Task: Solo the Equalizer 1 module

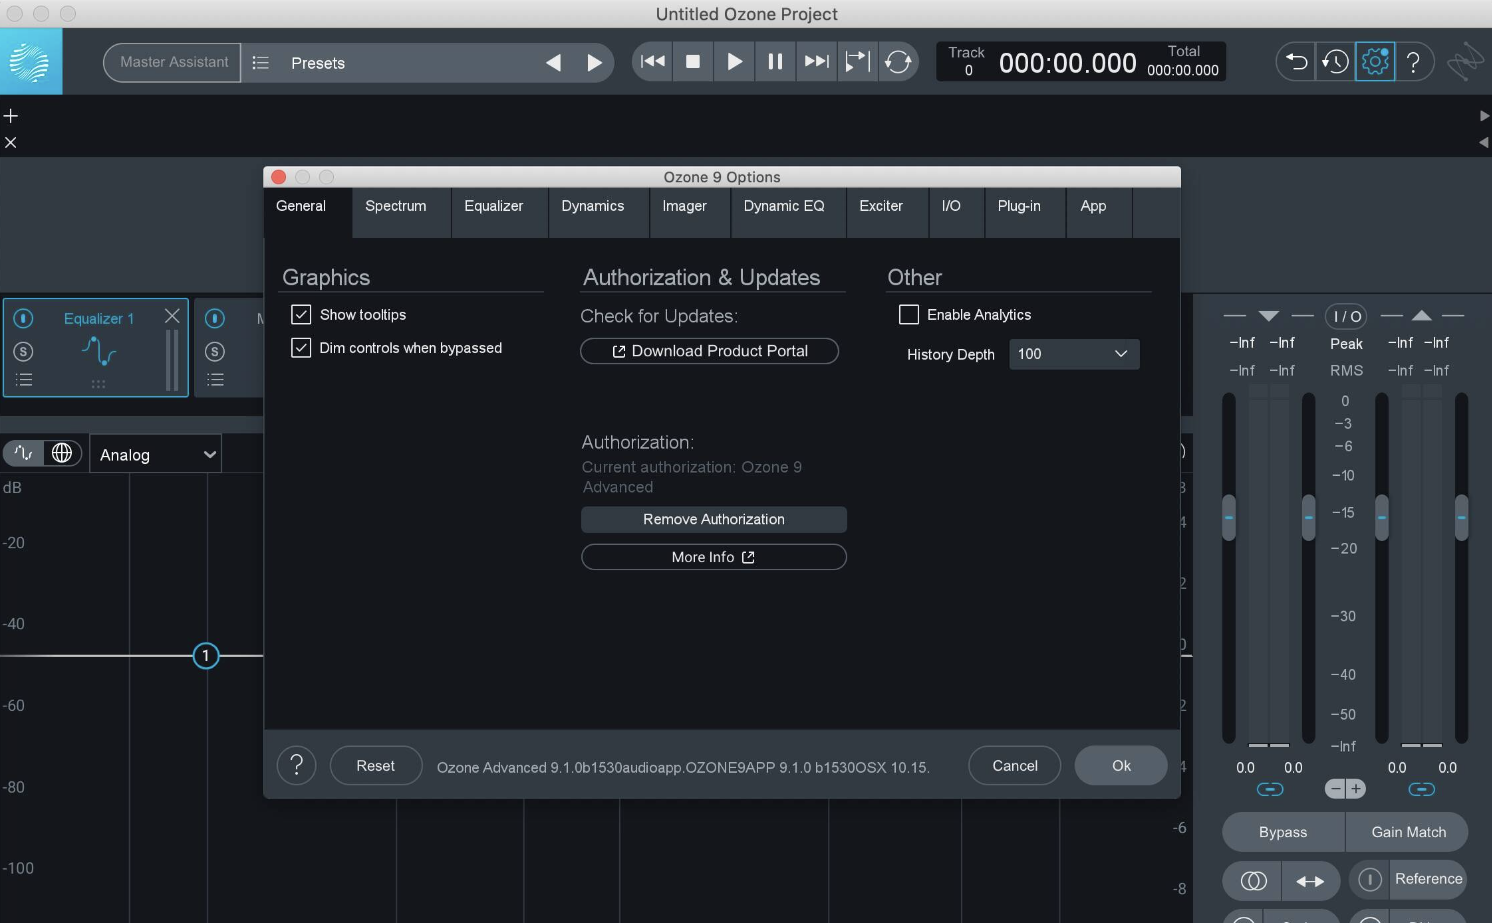Action: pos(24,350)
